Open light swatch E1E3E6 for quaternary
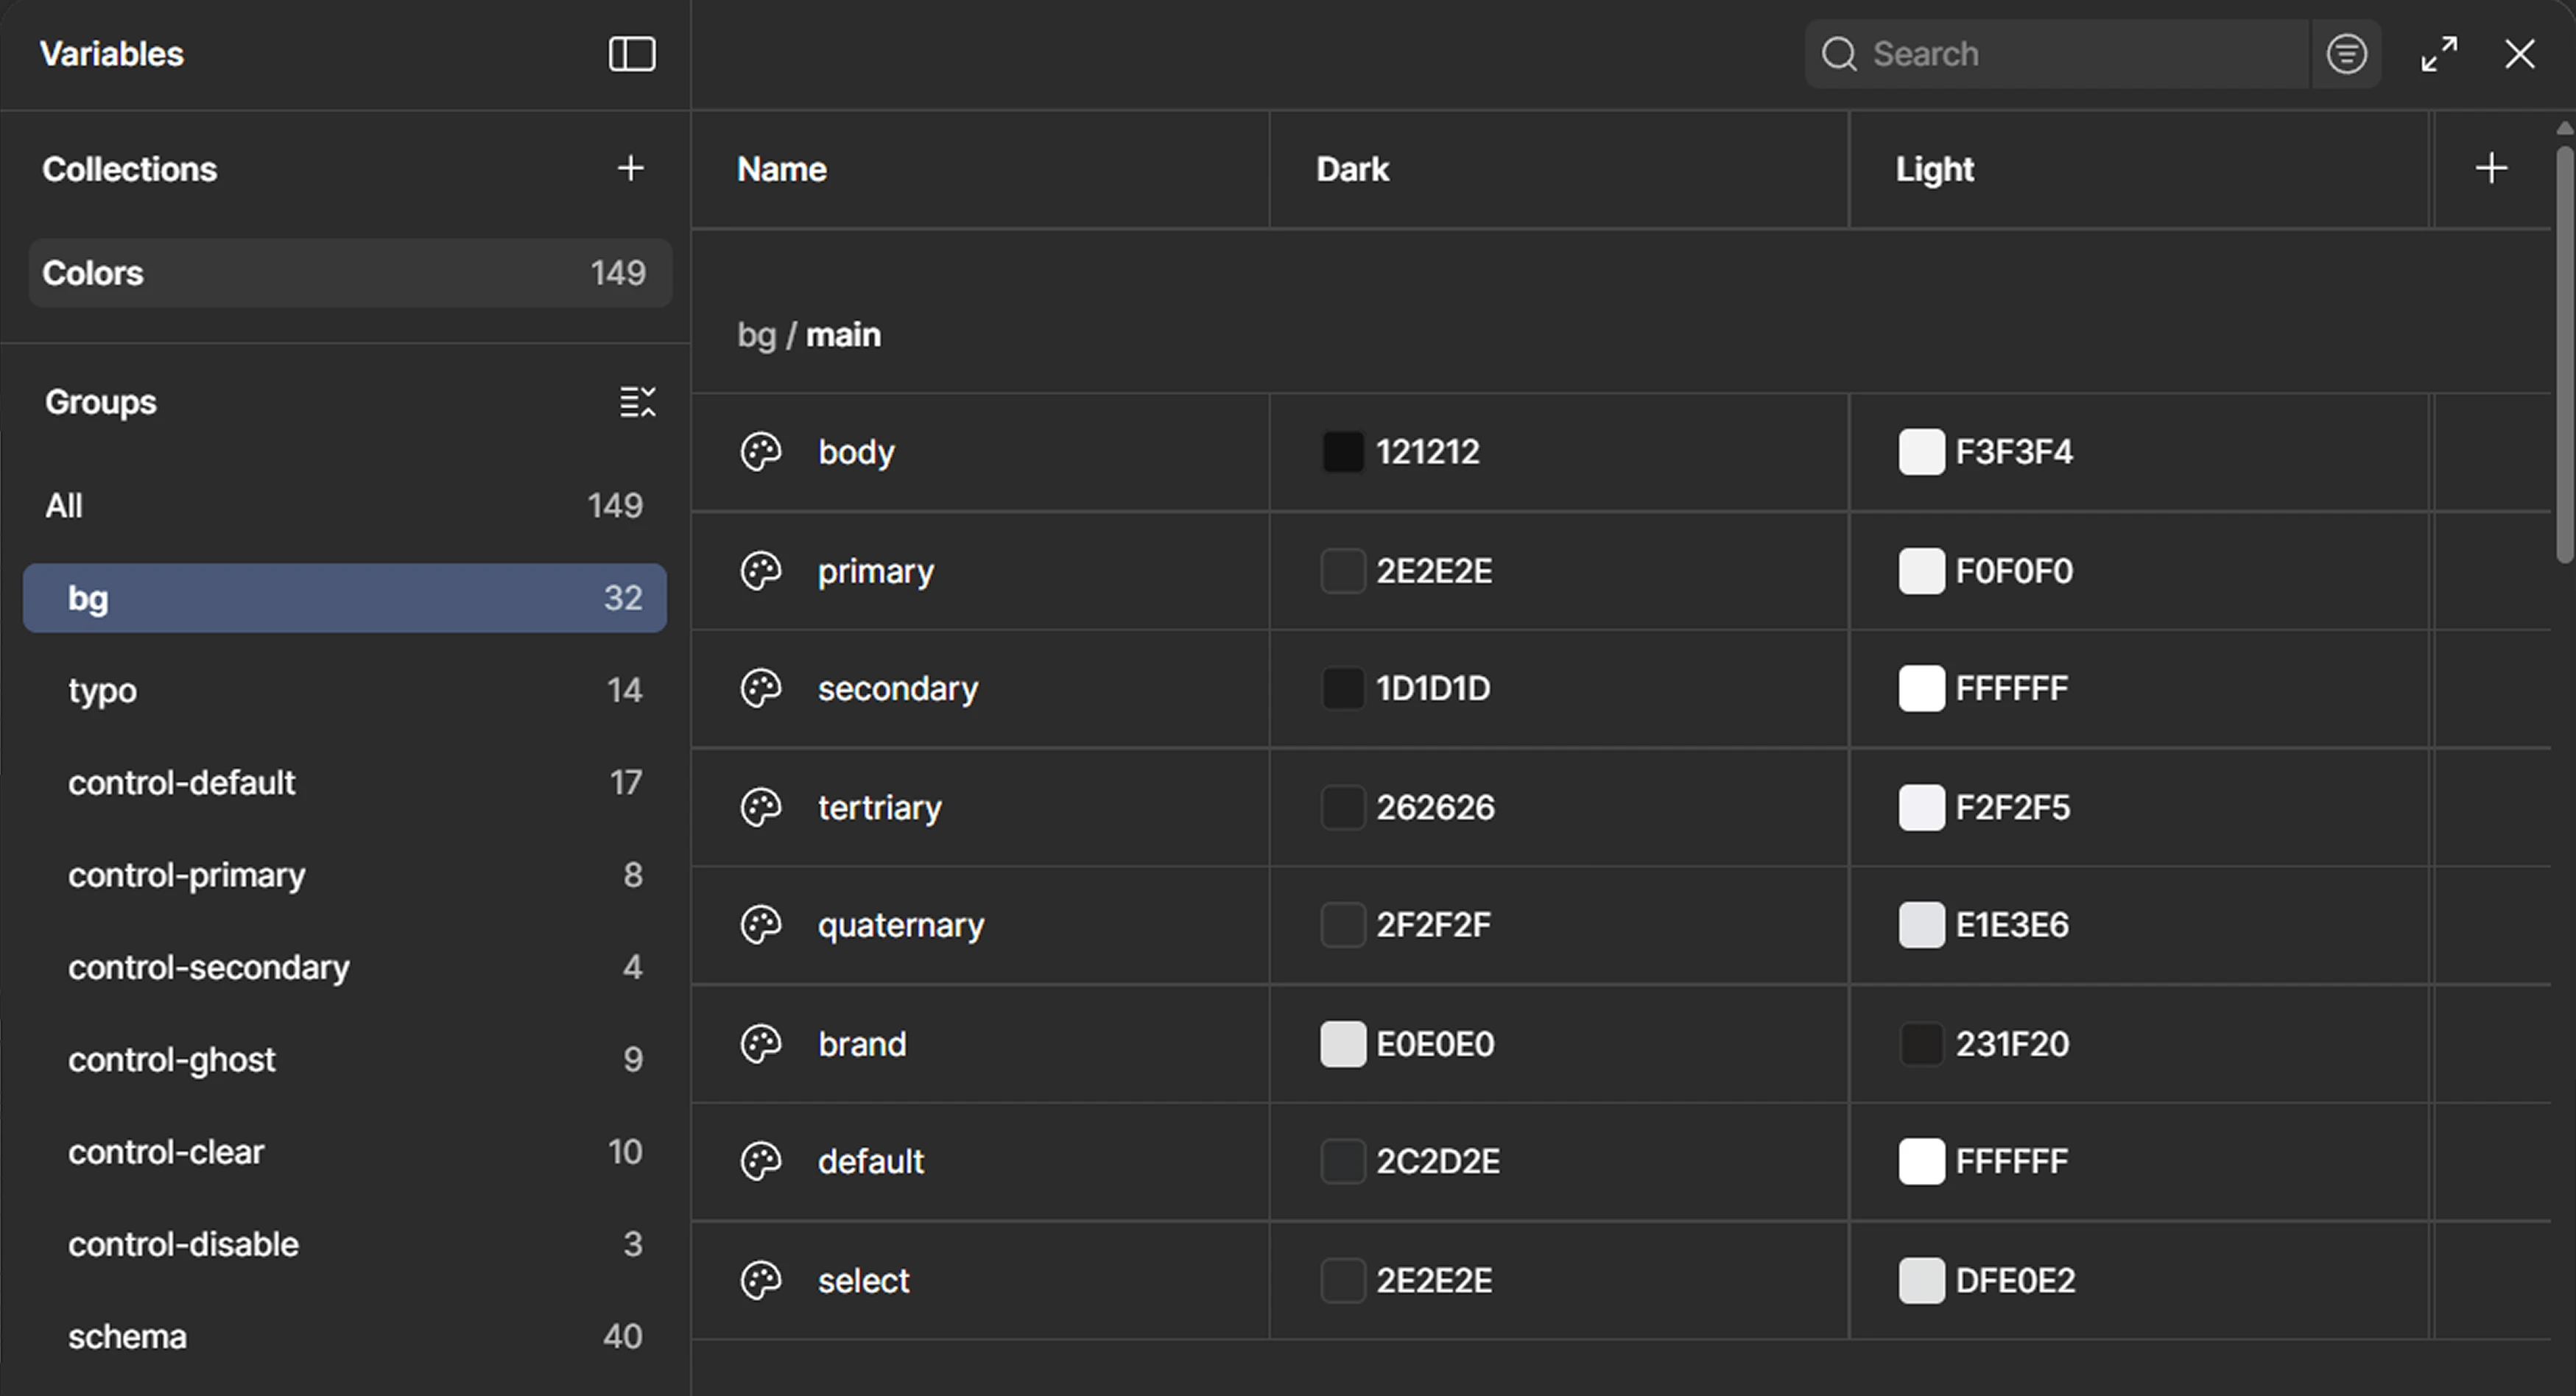This screenshot has height=1396, width=2576. click(x=1921, y=925)
